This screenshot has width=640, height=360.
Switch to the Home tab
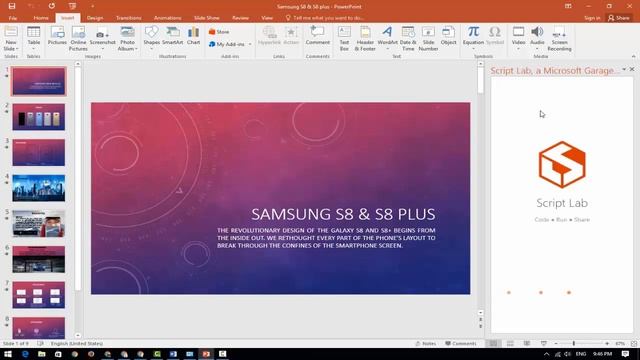tap(41, 18)
